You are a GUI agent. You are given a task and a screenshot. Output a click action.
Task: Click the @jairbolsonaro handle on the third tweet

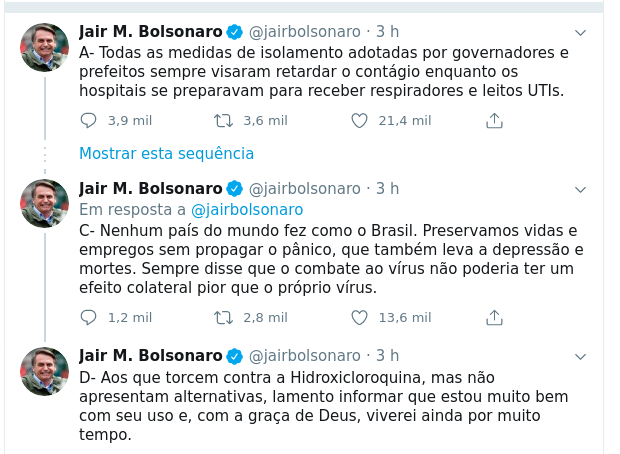click(x=304, y=355)
